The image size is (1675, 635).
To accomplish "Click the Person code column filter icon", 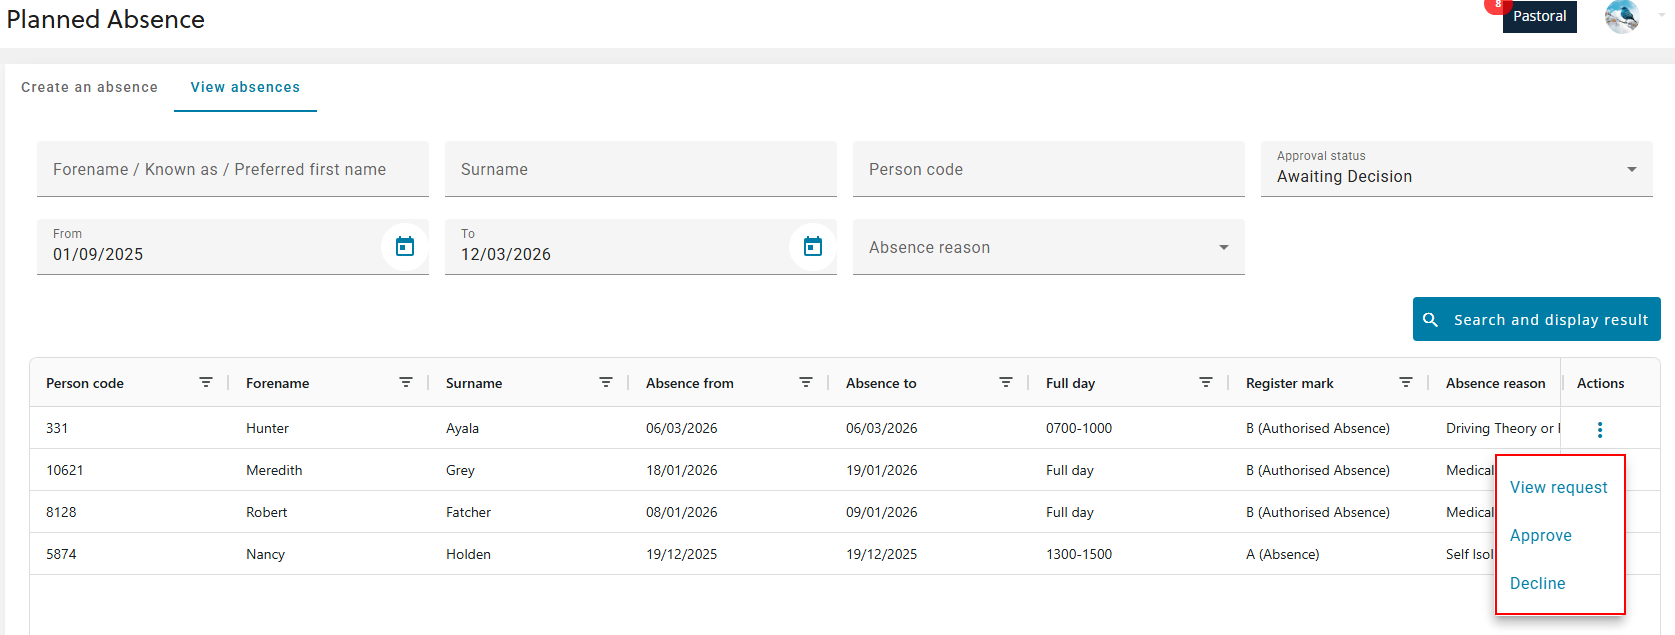I will click(x=206, y=383).
